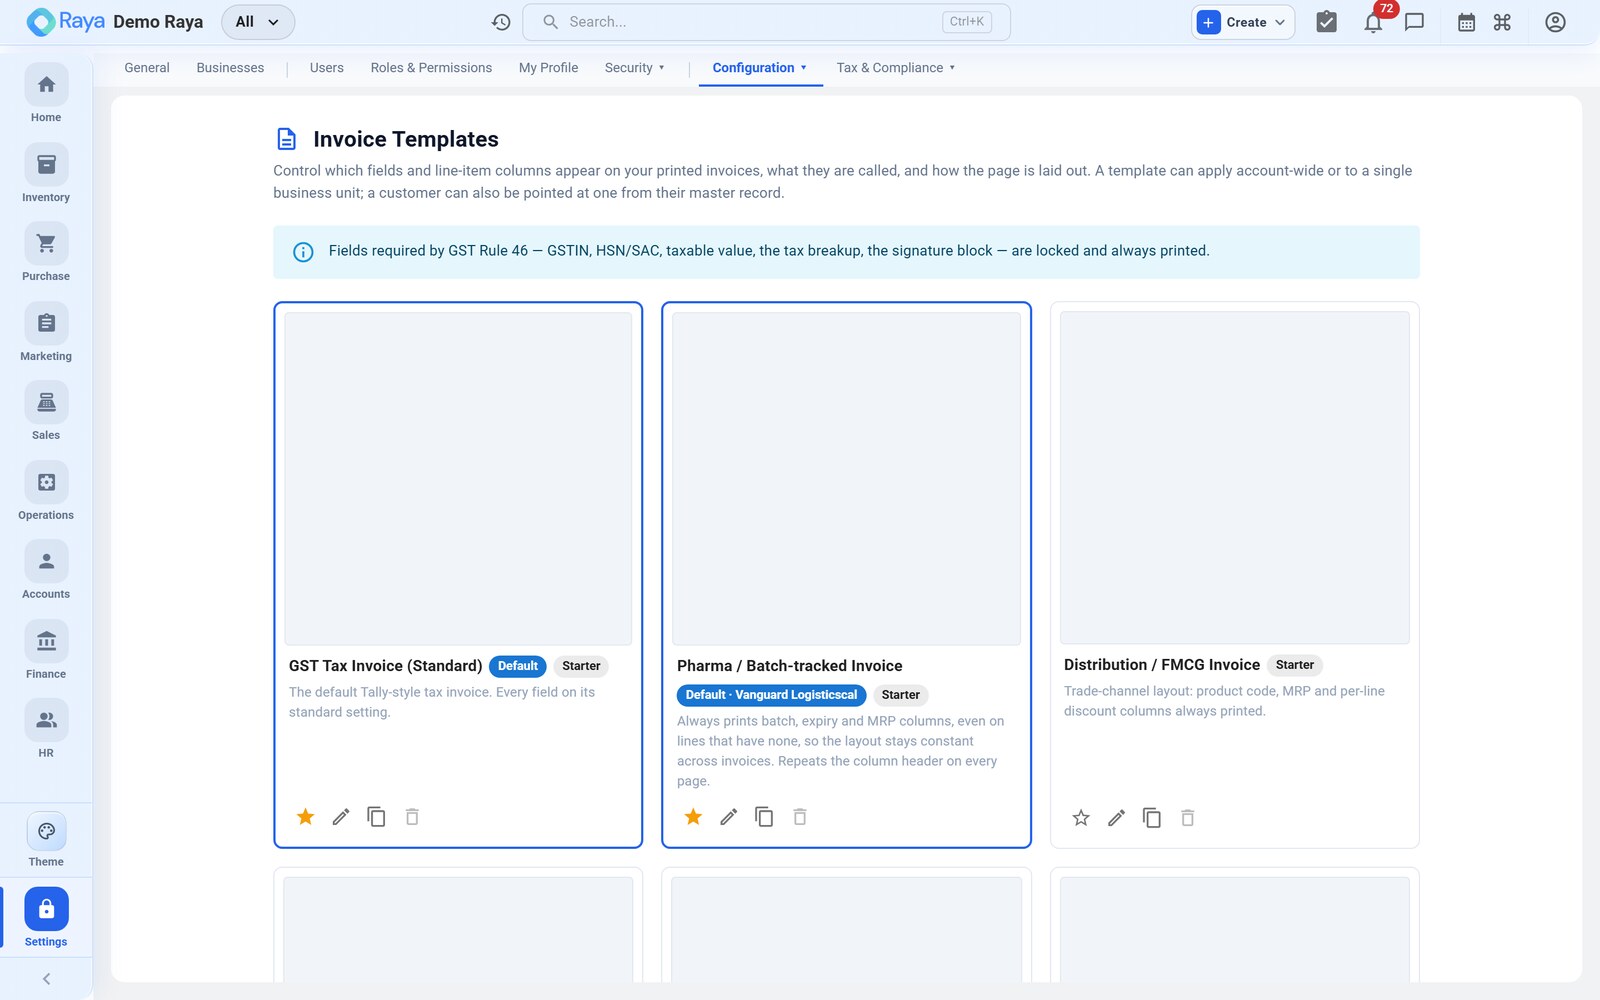
Task: Delete the GST Tax Invoice (Standard) template
Action: [412, 817]
